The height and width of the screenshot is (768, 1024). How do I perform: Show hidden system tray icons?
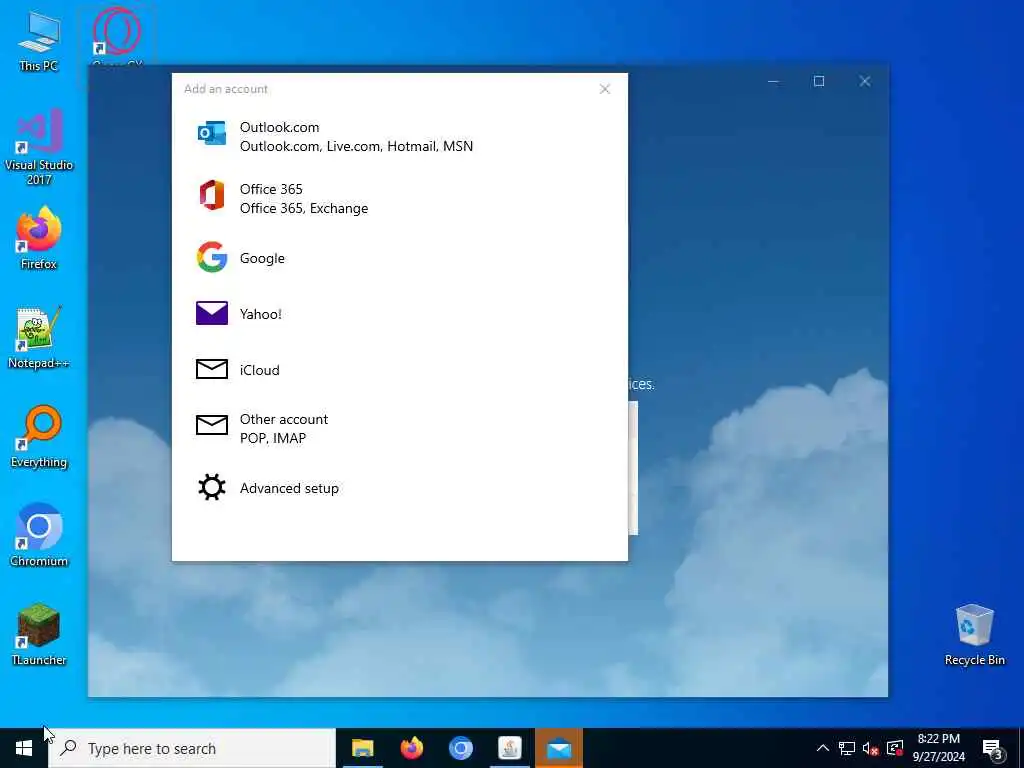click(x=823, y=748)
